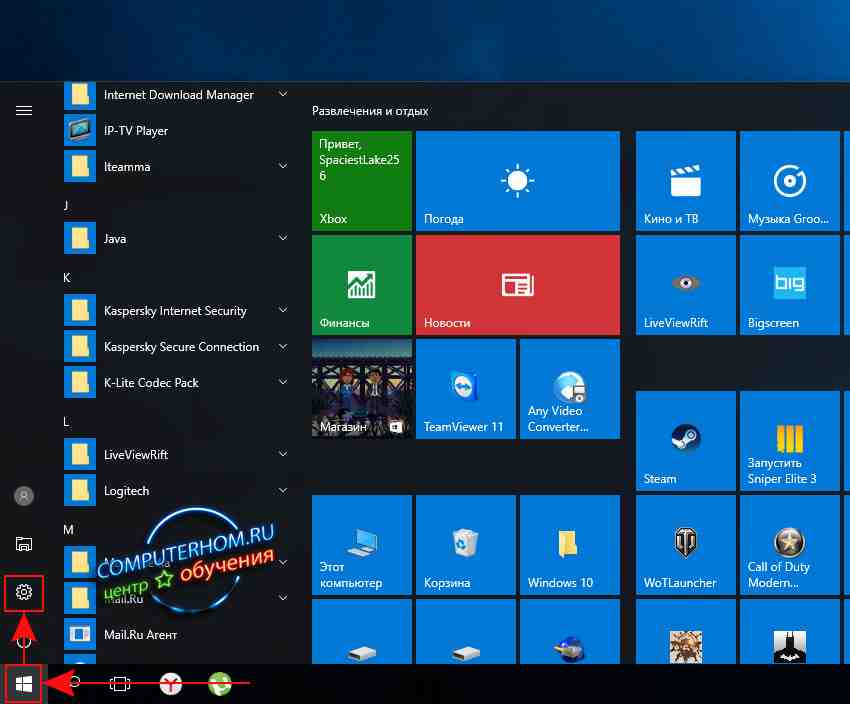
Task: Open the Новости news tile
Action: point(518,285)
